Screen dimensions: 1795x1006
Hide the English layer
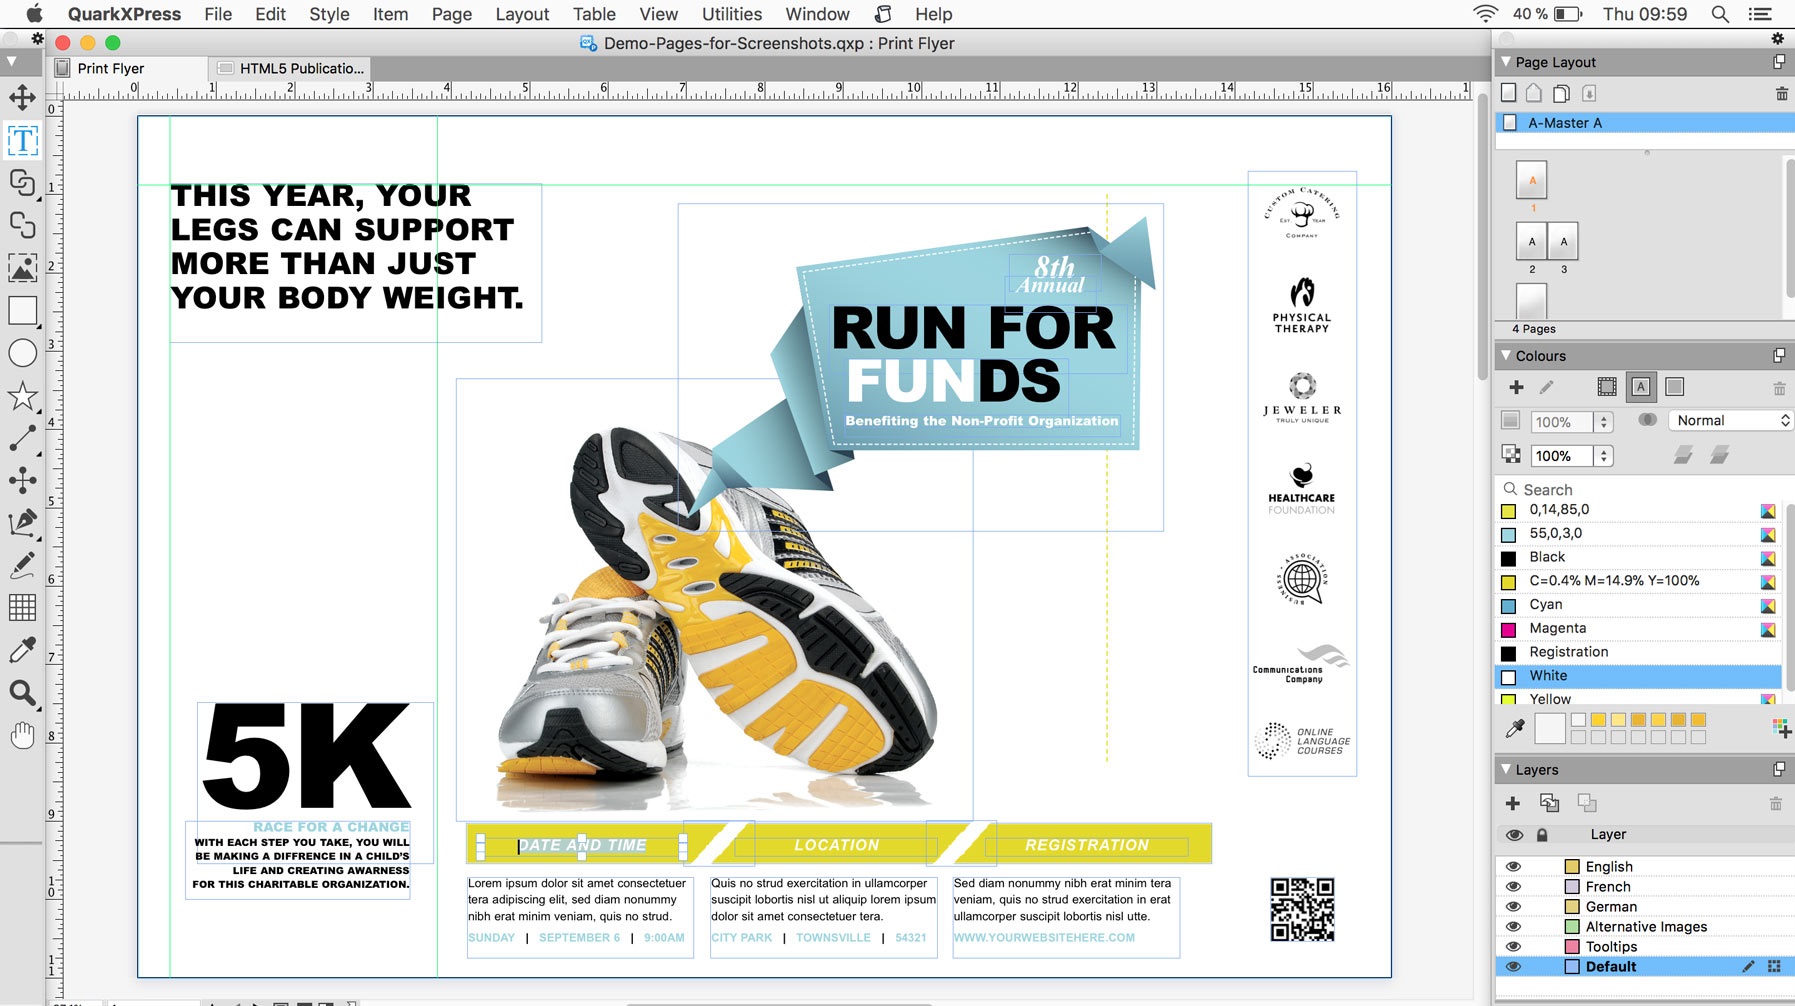tap(1513, 867)
